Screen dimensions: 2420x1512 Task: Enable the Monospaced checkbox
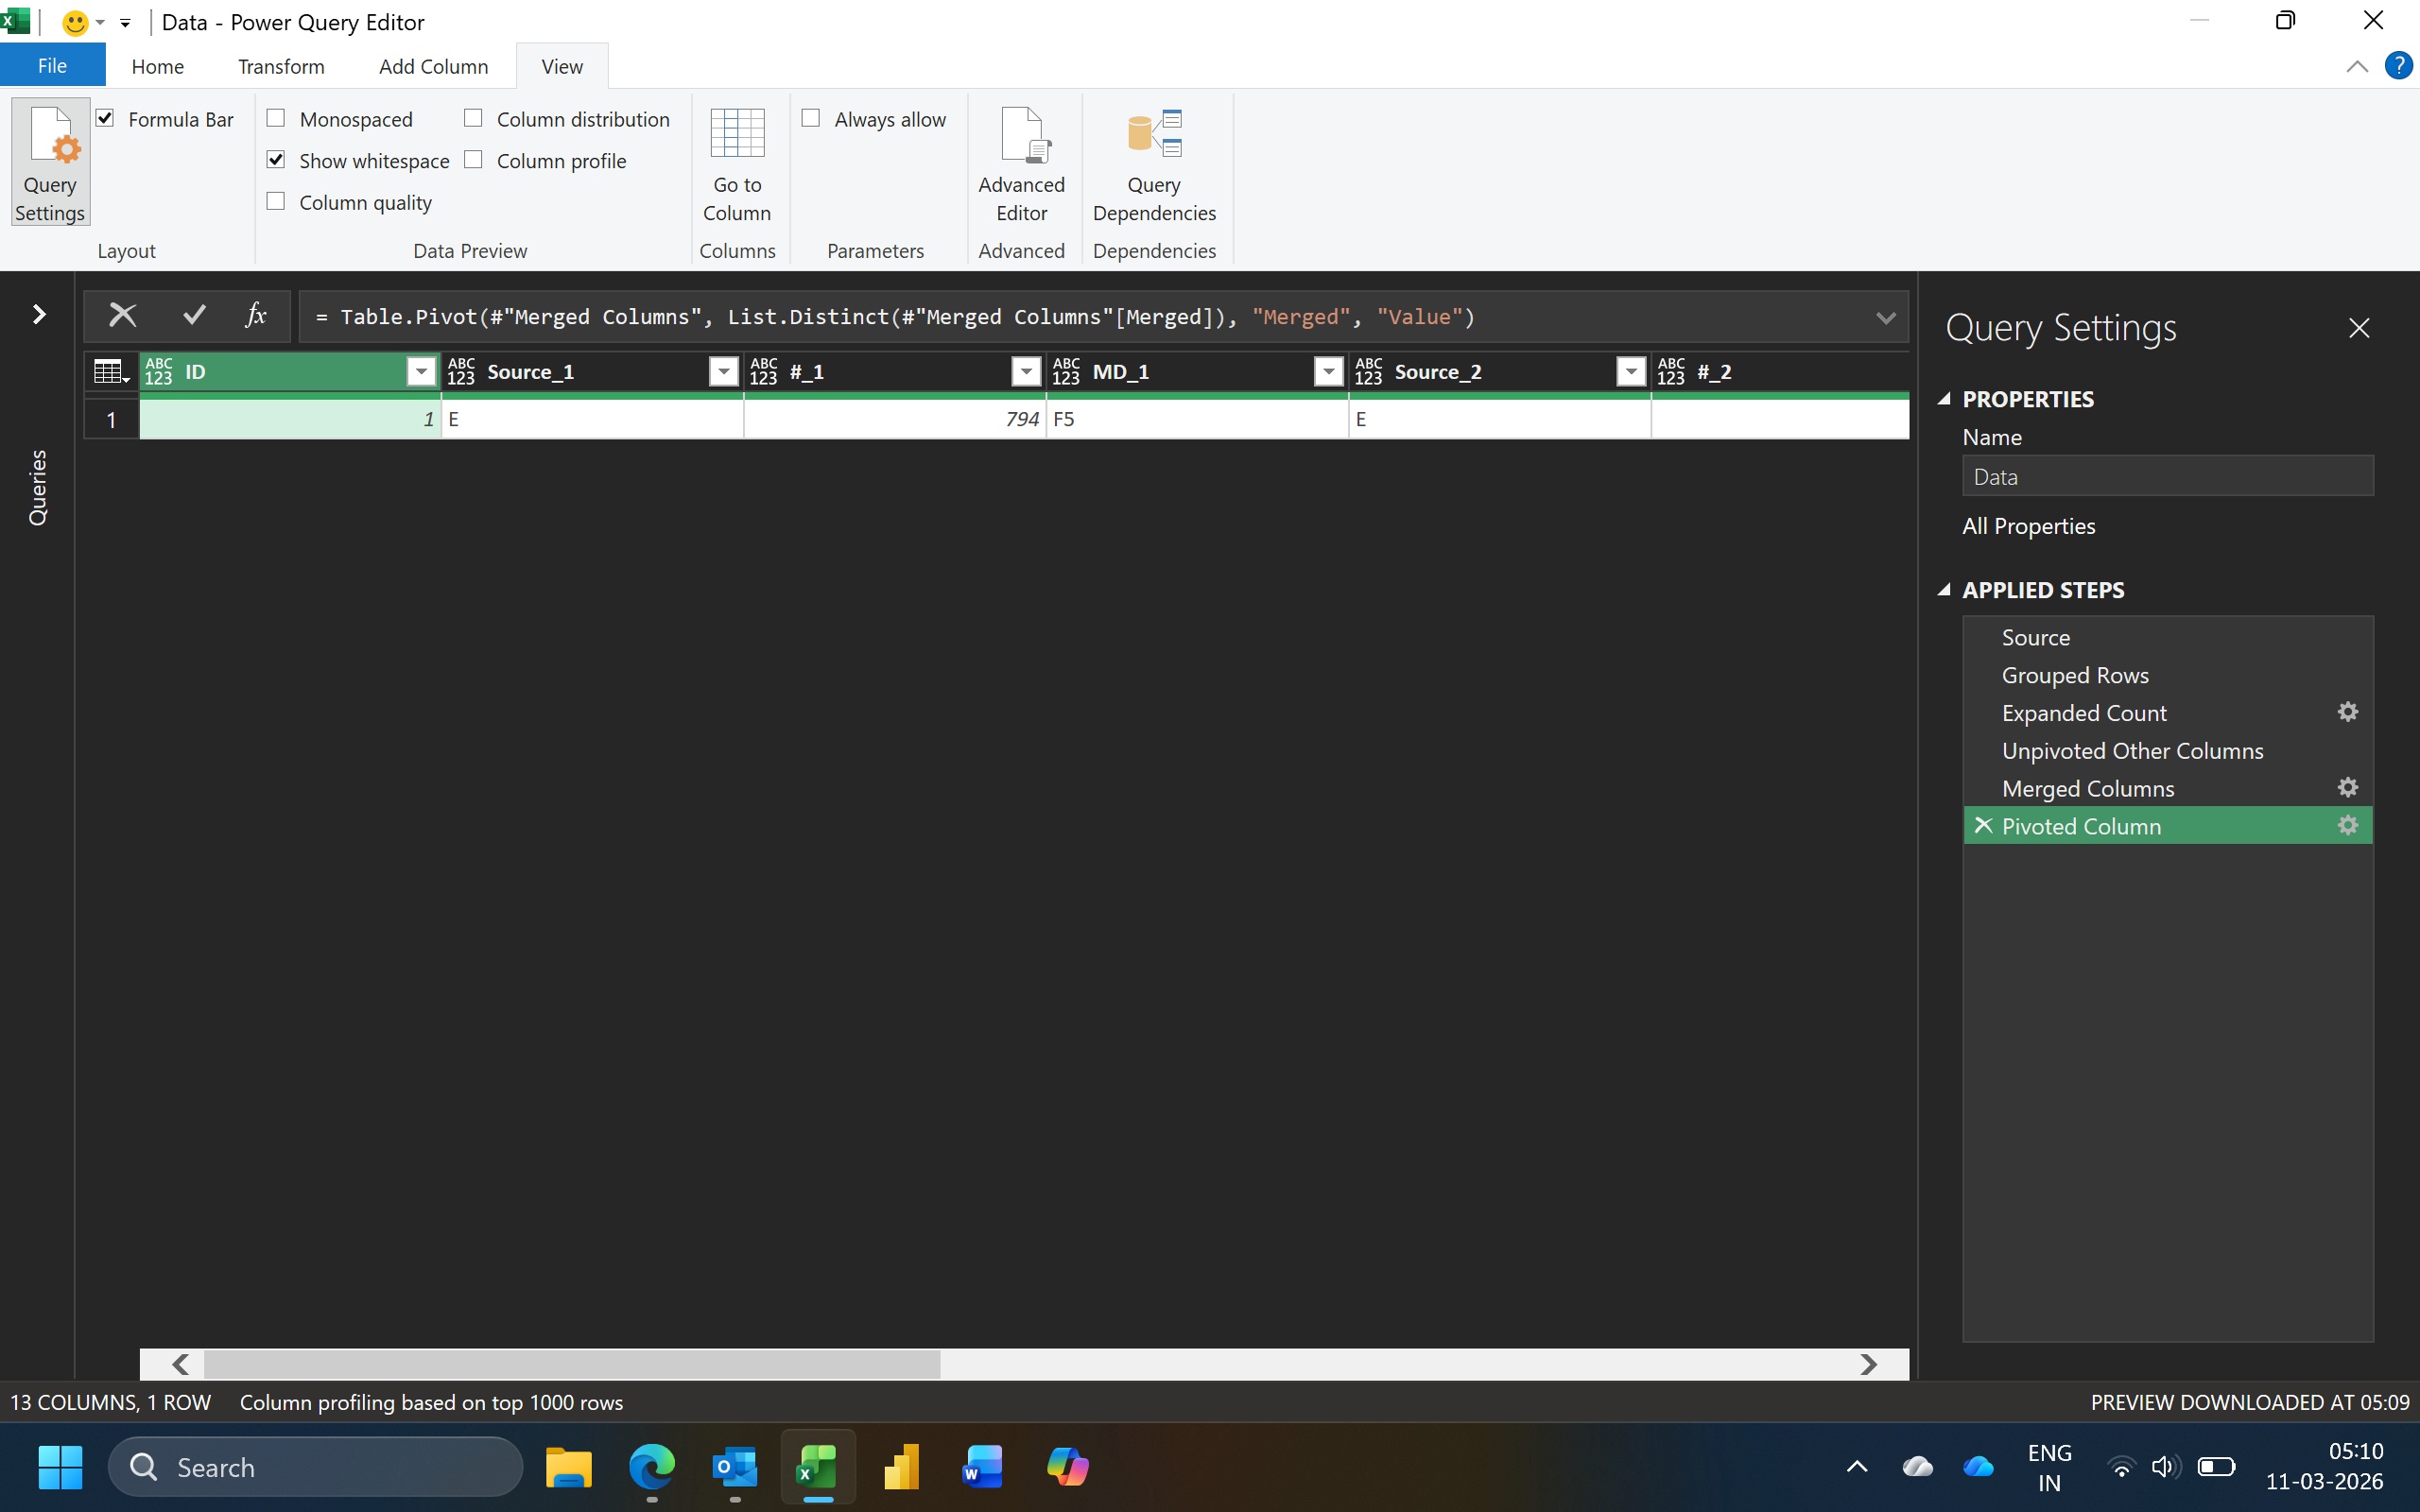click(276, 119)
